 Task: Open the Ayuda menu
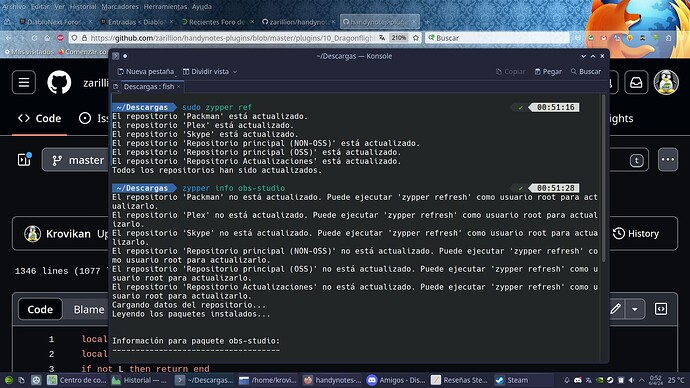202,7
